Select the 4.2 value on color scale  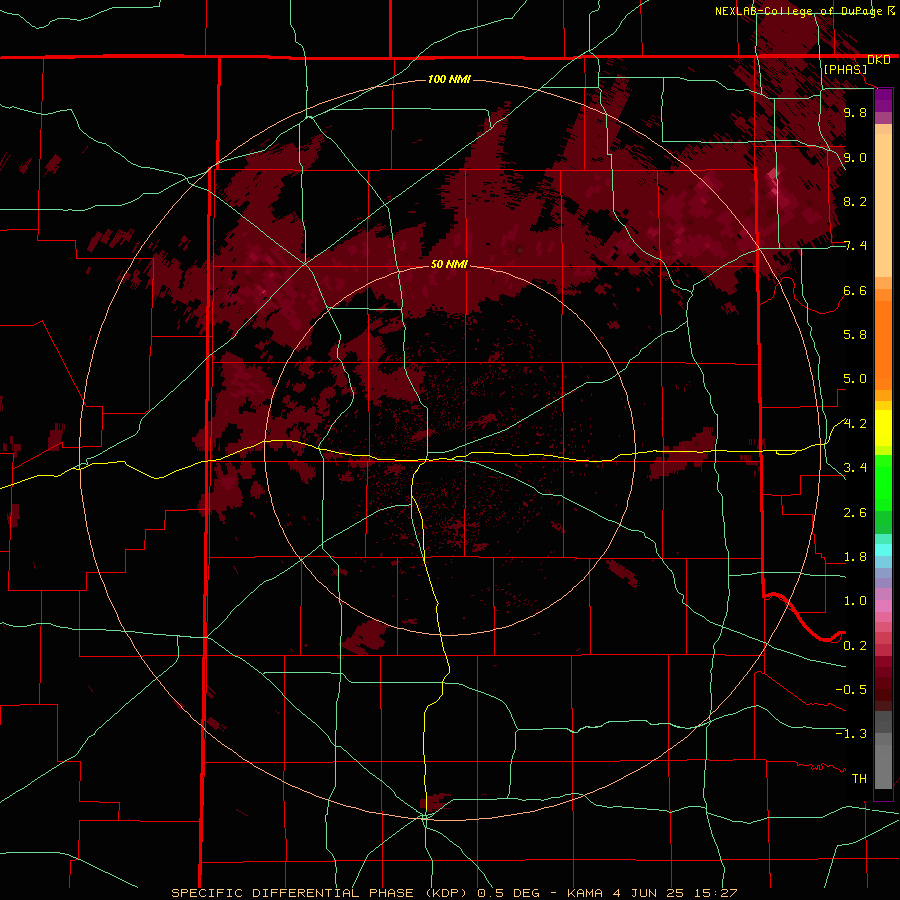coord(855,424)
